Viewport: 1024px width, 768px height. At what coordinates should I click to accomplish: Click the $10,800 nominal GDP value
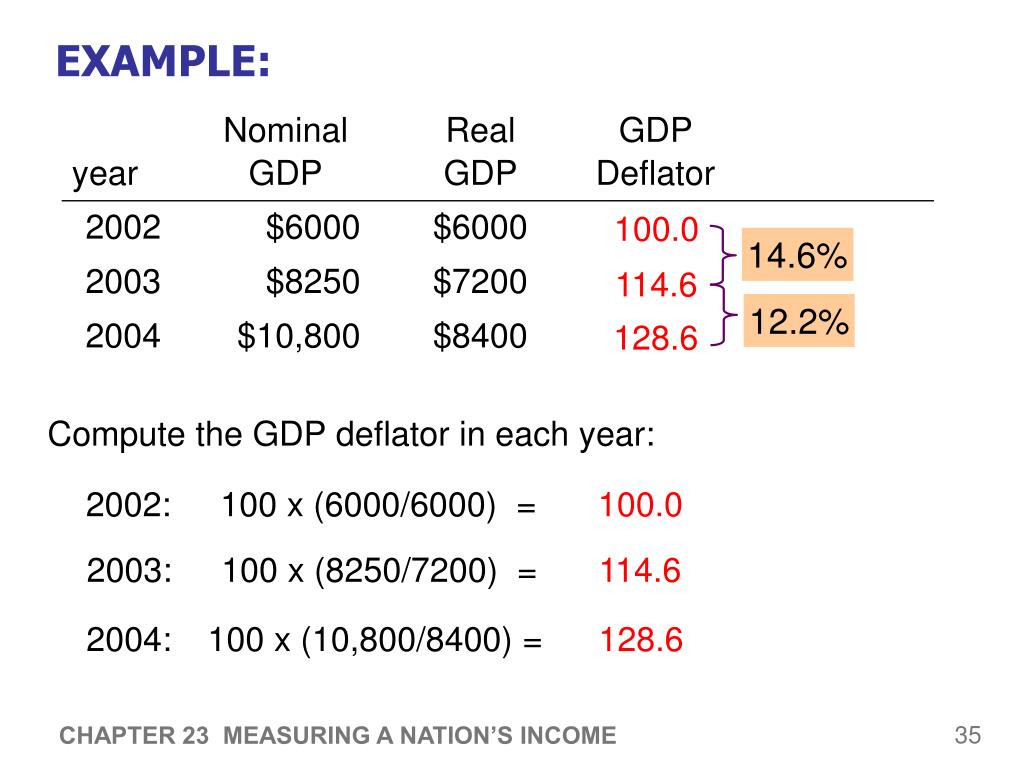tap(298, 337)
